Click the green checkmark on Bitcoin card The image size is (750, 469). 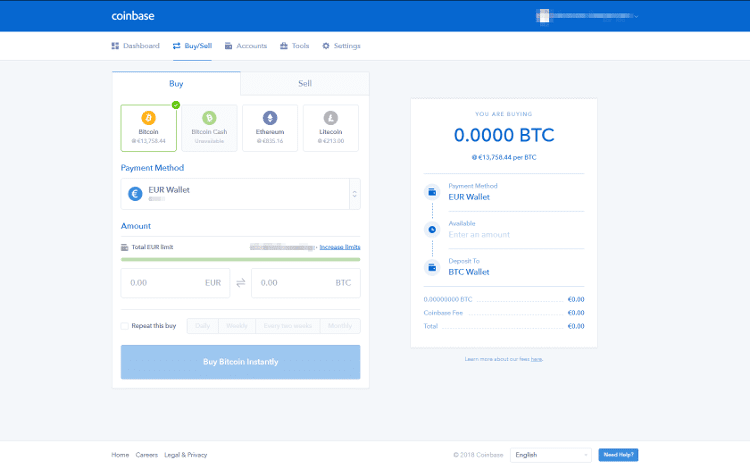(176, 105)
